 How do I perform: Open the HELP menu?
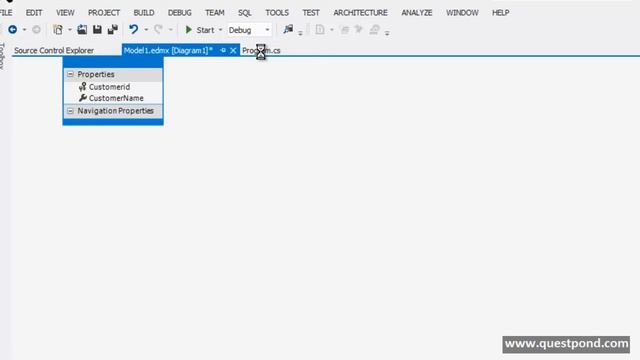tap(500, 13)
